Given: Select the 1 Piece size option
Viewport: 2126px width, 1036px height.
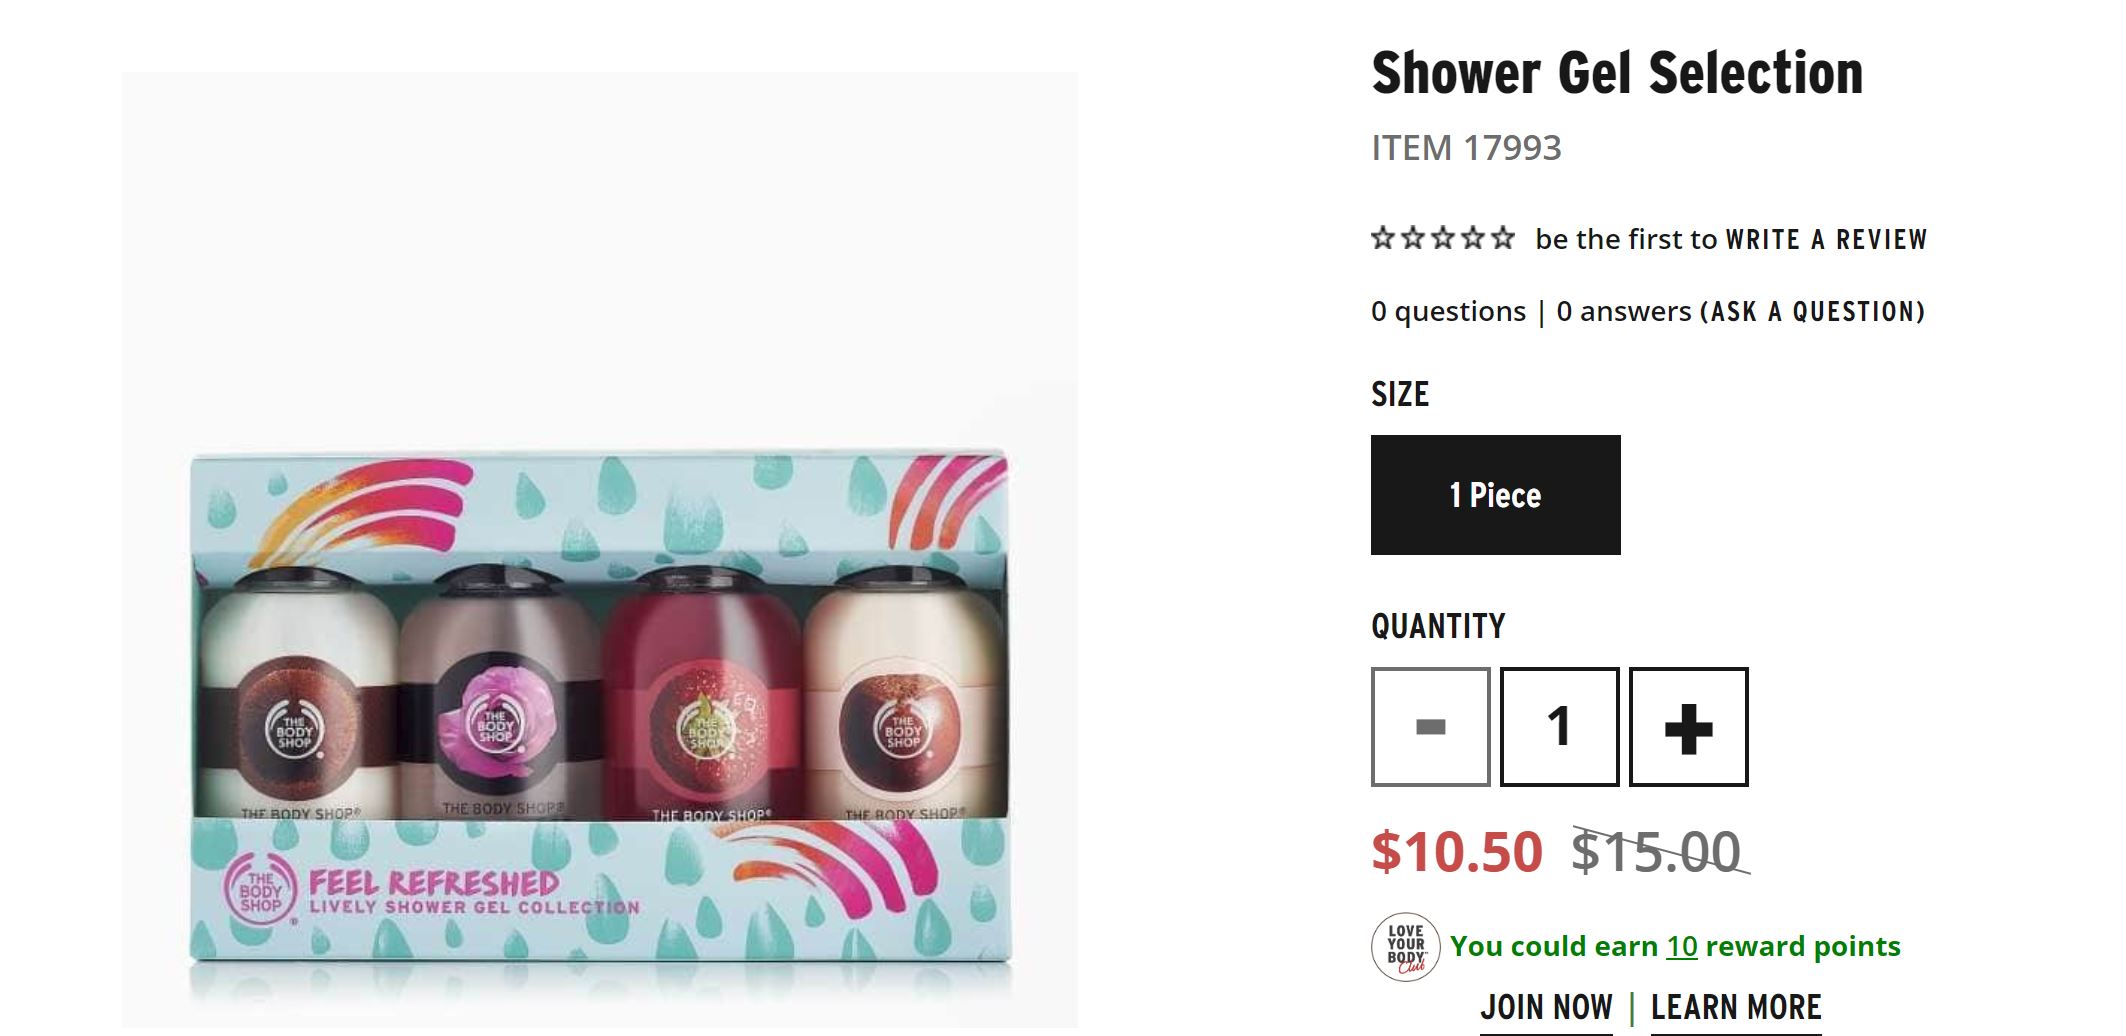Looking at the screenshot, I should coord(1495,495).
